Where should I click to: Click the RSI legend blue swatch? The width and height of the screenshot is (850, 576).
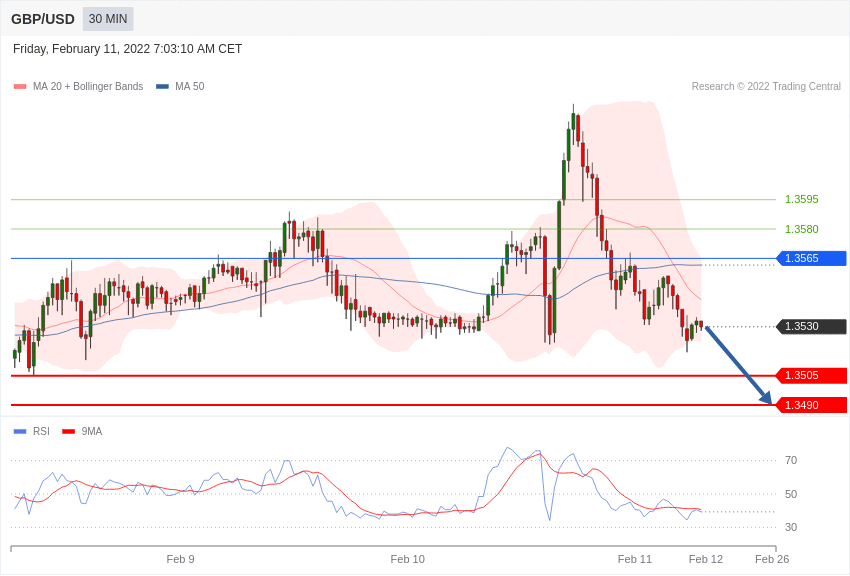[20, 432]
